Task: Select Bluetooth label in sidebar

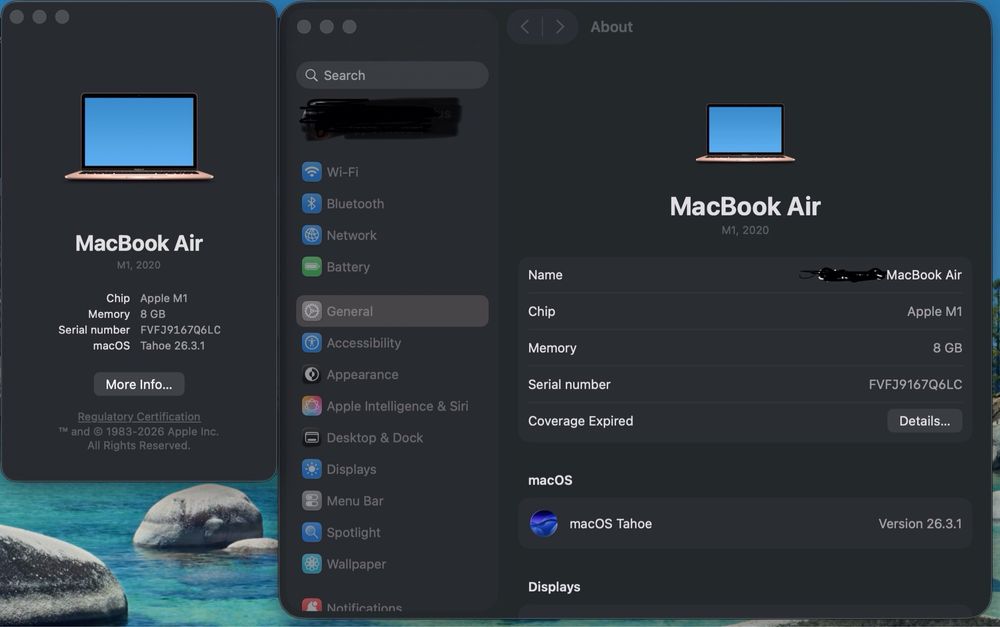Action: [x=355, y=203]
